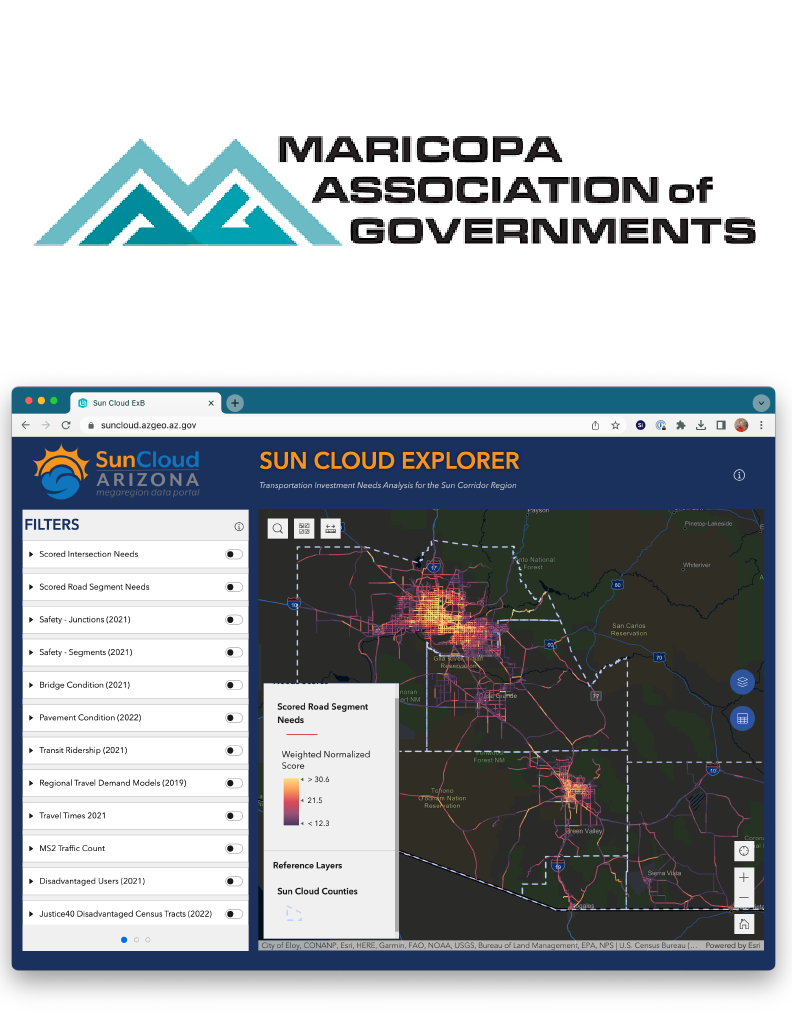Image resolution: width=792 pixels, height=1022 pixels.
Task: Zoom out with the minus button
Action: [744, 898]
